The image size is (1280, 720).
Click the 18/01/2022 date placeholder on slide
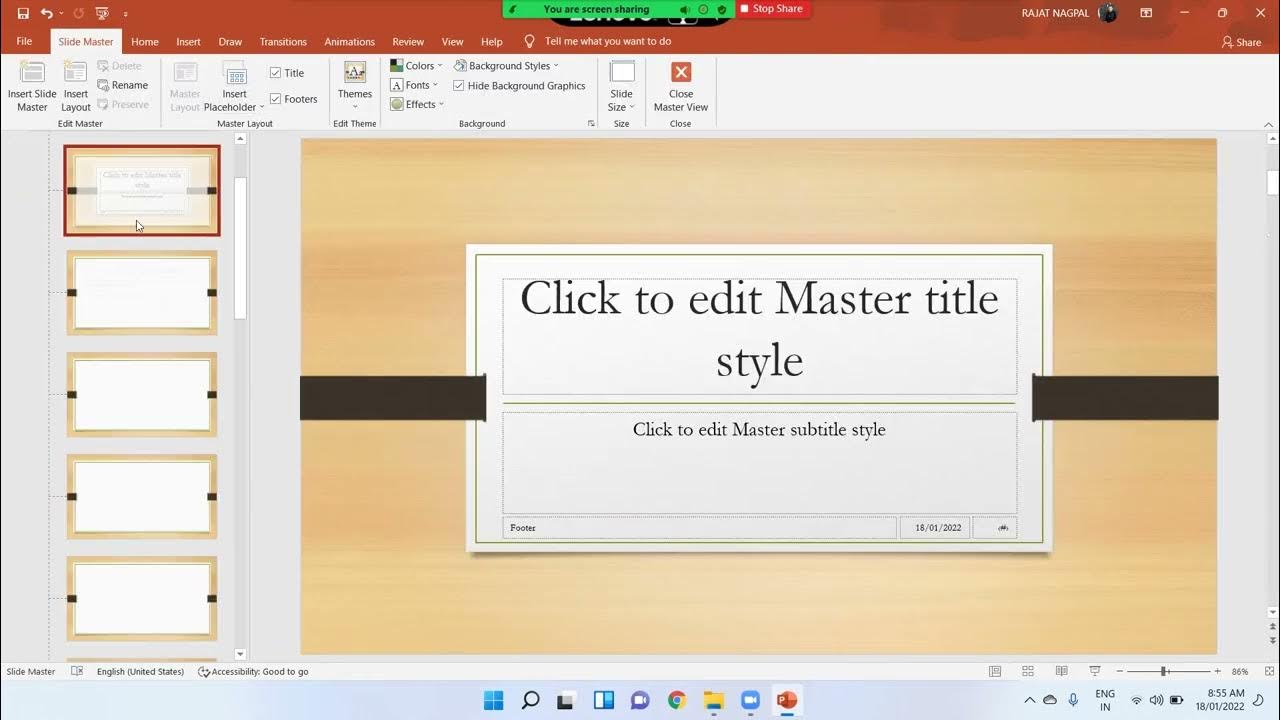point(935,527)
